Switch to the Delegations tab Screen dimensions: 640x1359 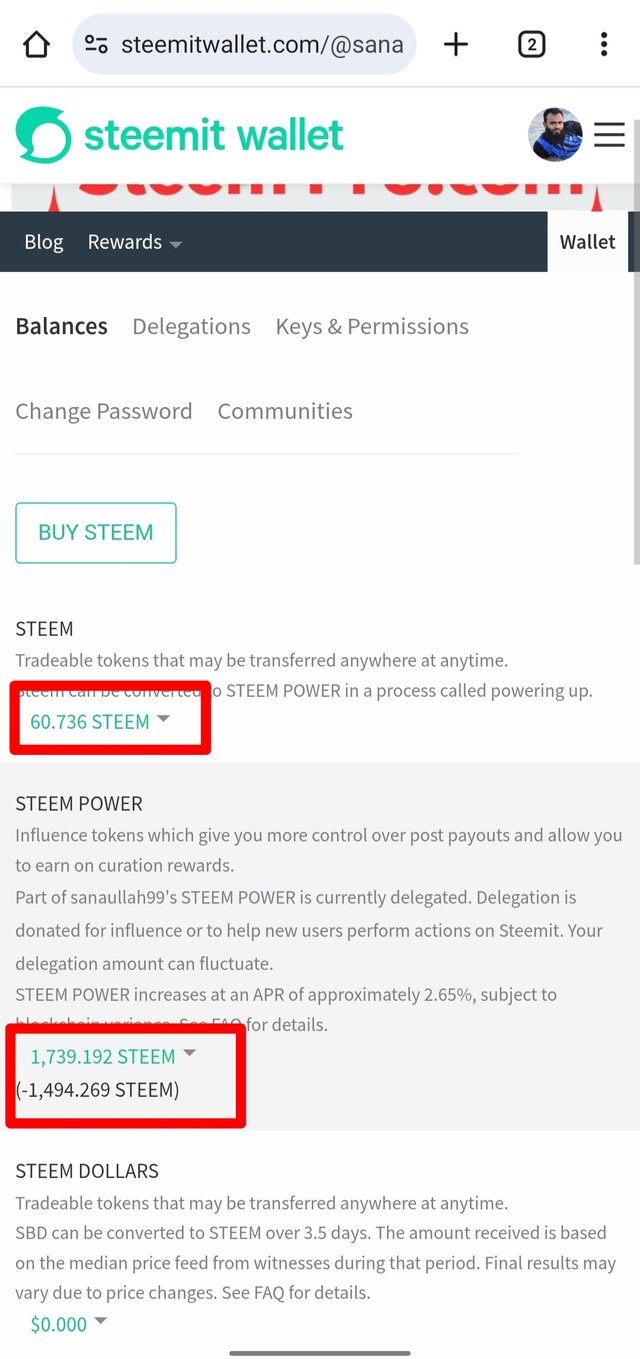[191, 326]
